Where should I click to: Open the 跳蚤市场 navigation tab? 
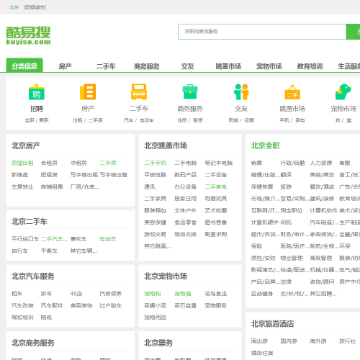coord(228,66)
